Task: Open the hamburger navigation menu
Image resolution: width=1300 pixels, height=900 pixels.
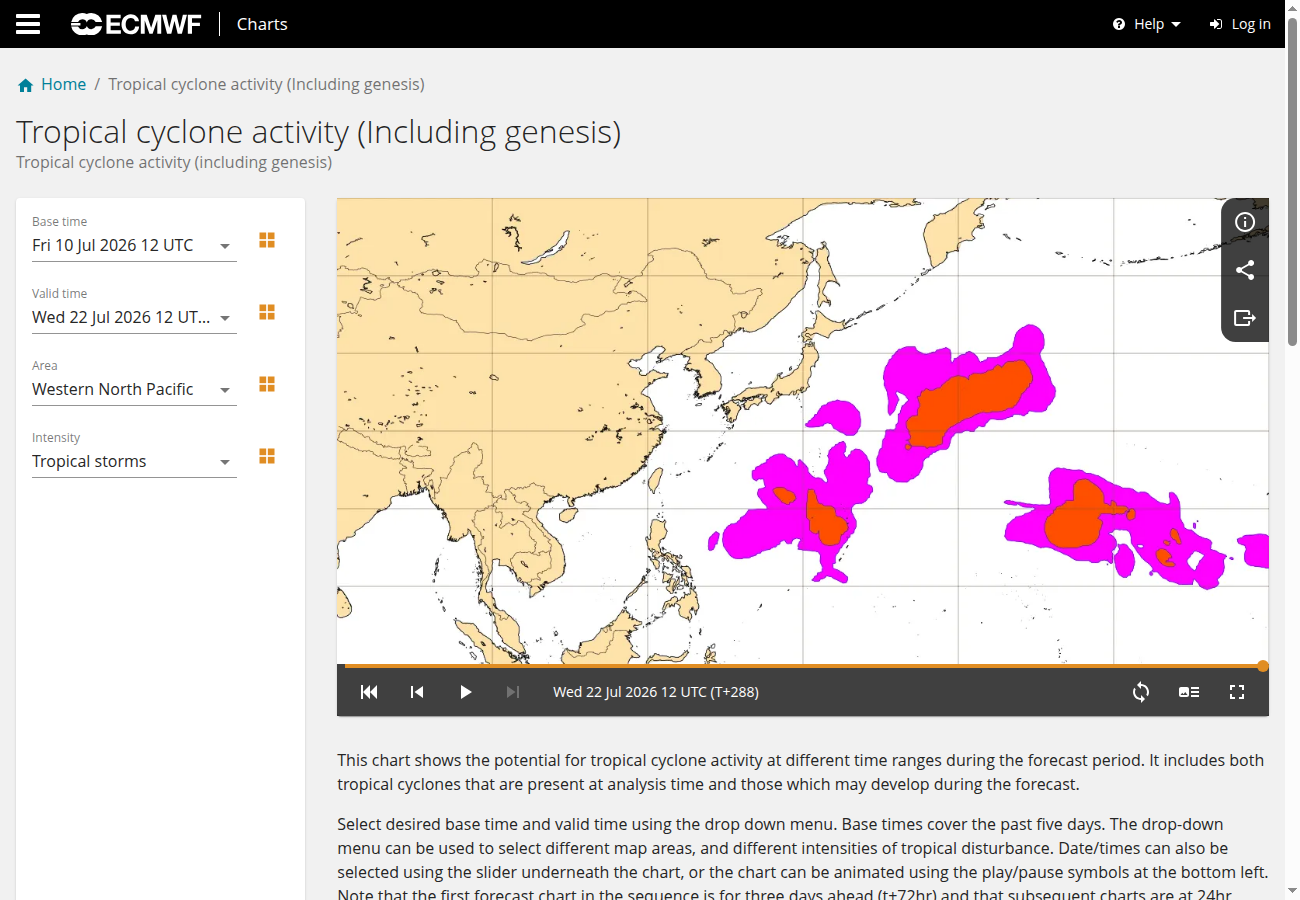Action: pyautogui.click(x=28, y=24)
